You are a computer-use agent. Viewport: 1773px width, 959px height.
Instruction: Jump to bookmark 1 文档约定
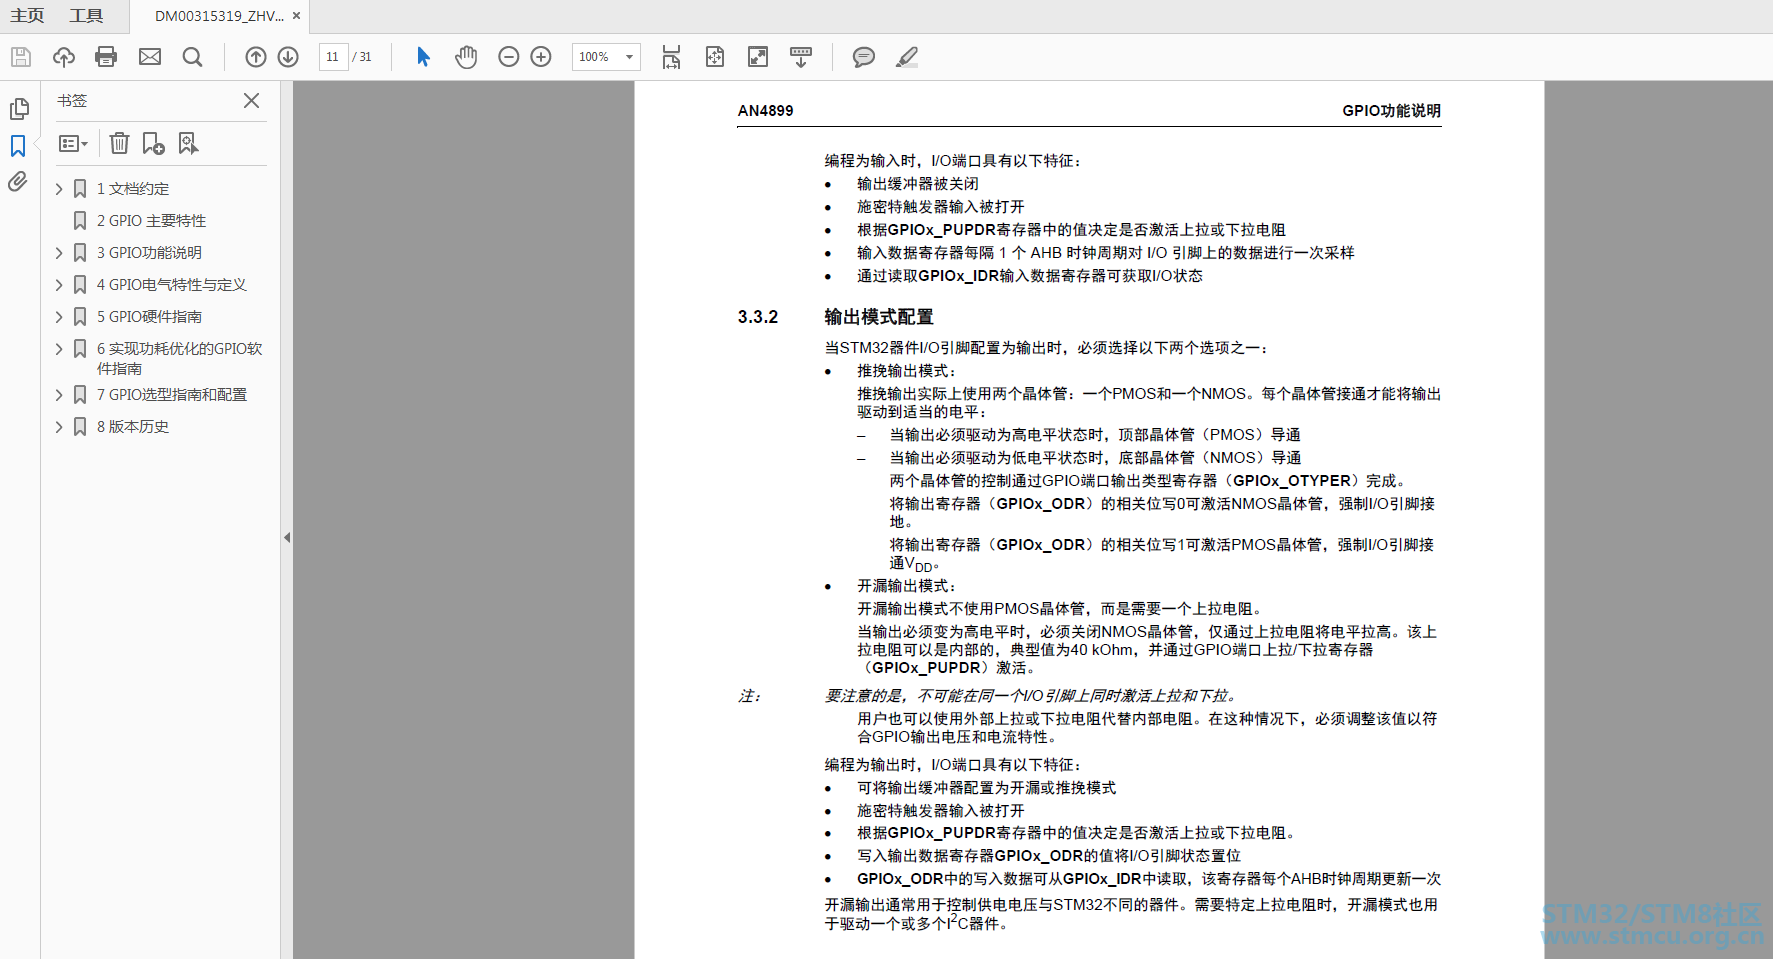click(x=133, y=189)
